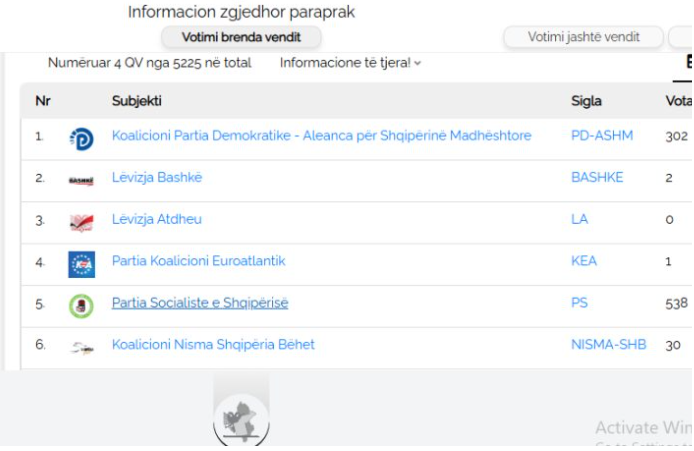Click the gray map icon at bottom
The image size is (694, 451).
[241, 420]
